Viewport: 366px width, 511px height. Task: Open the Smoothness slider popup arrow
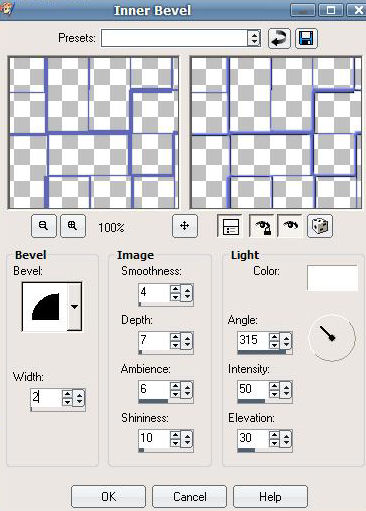click(x=187, y=293)
